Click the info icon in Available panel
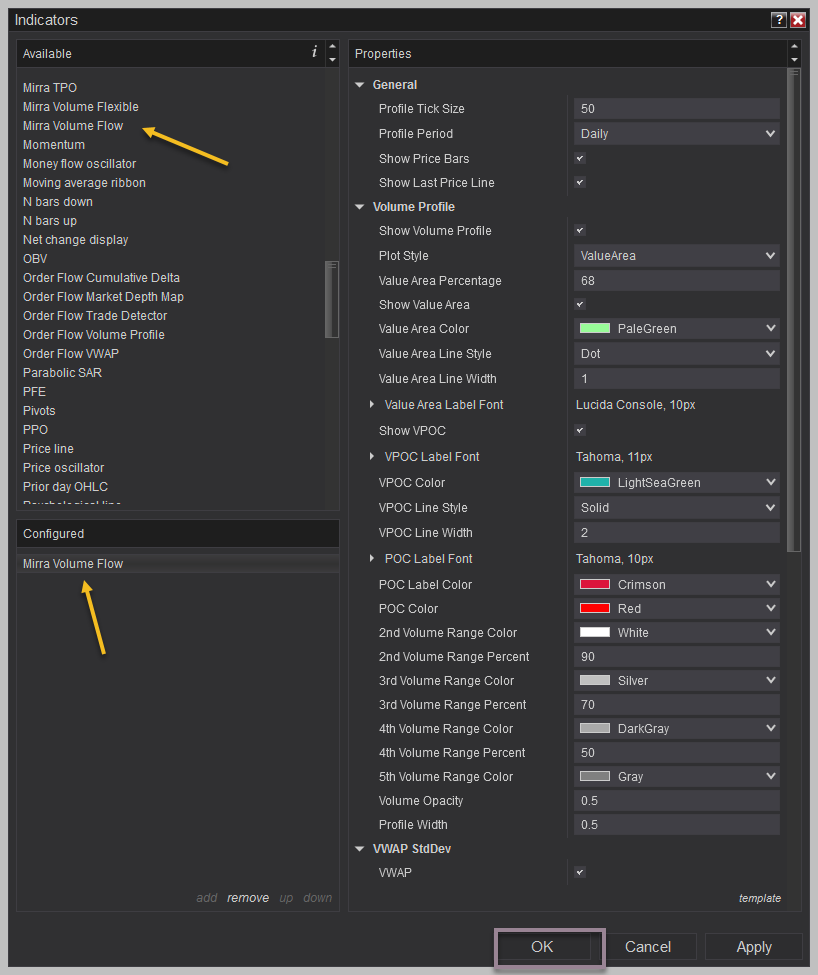 314,52
